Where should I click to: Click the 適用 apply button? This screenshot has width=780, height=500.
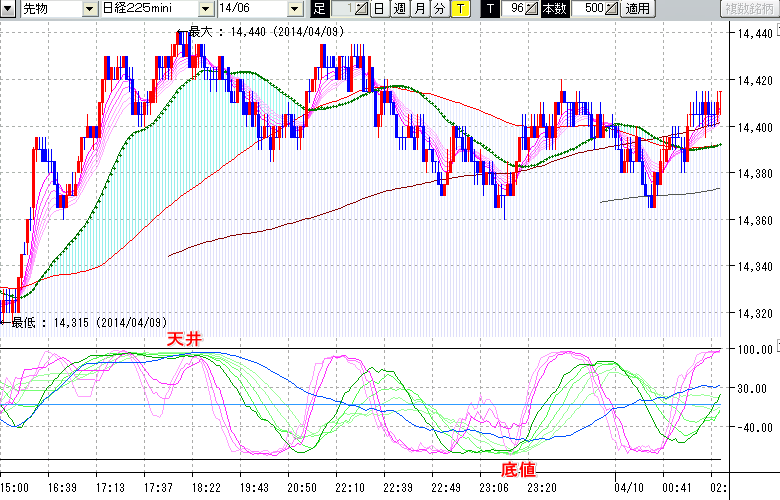point(637,9)
